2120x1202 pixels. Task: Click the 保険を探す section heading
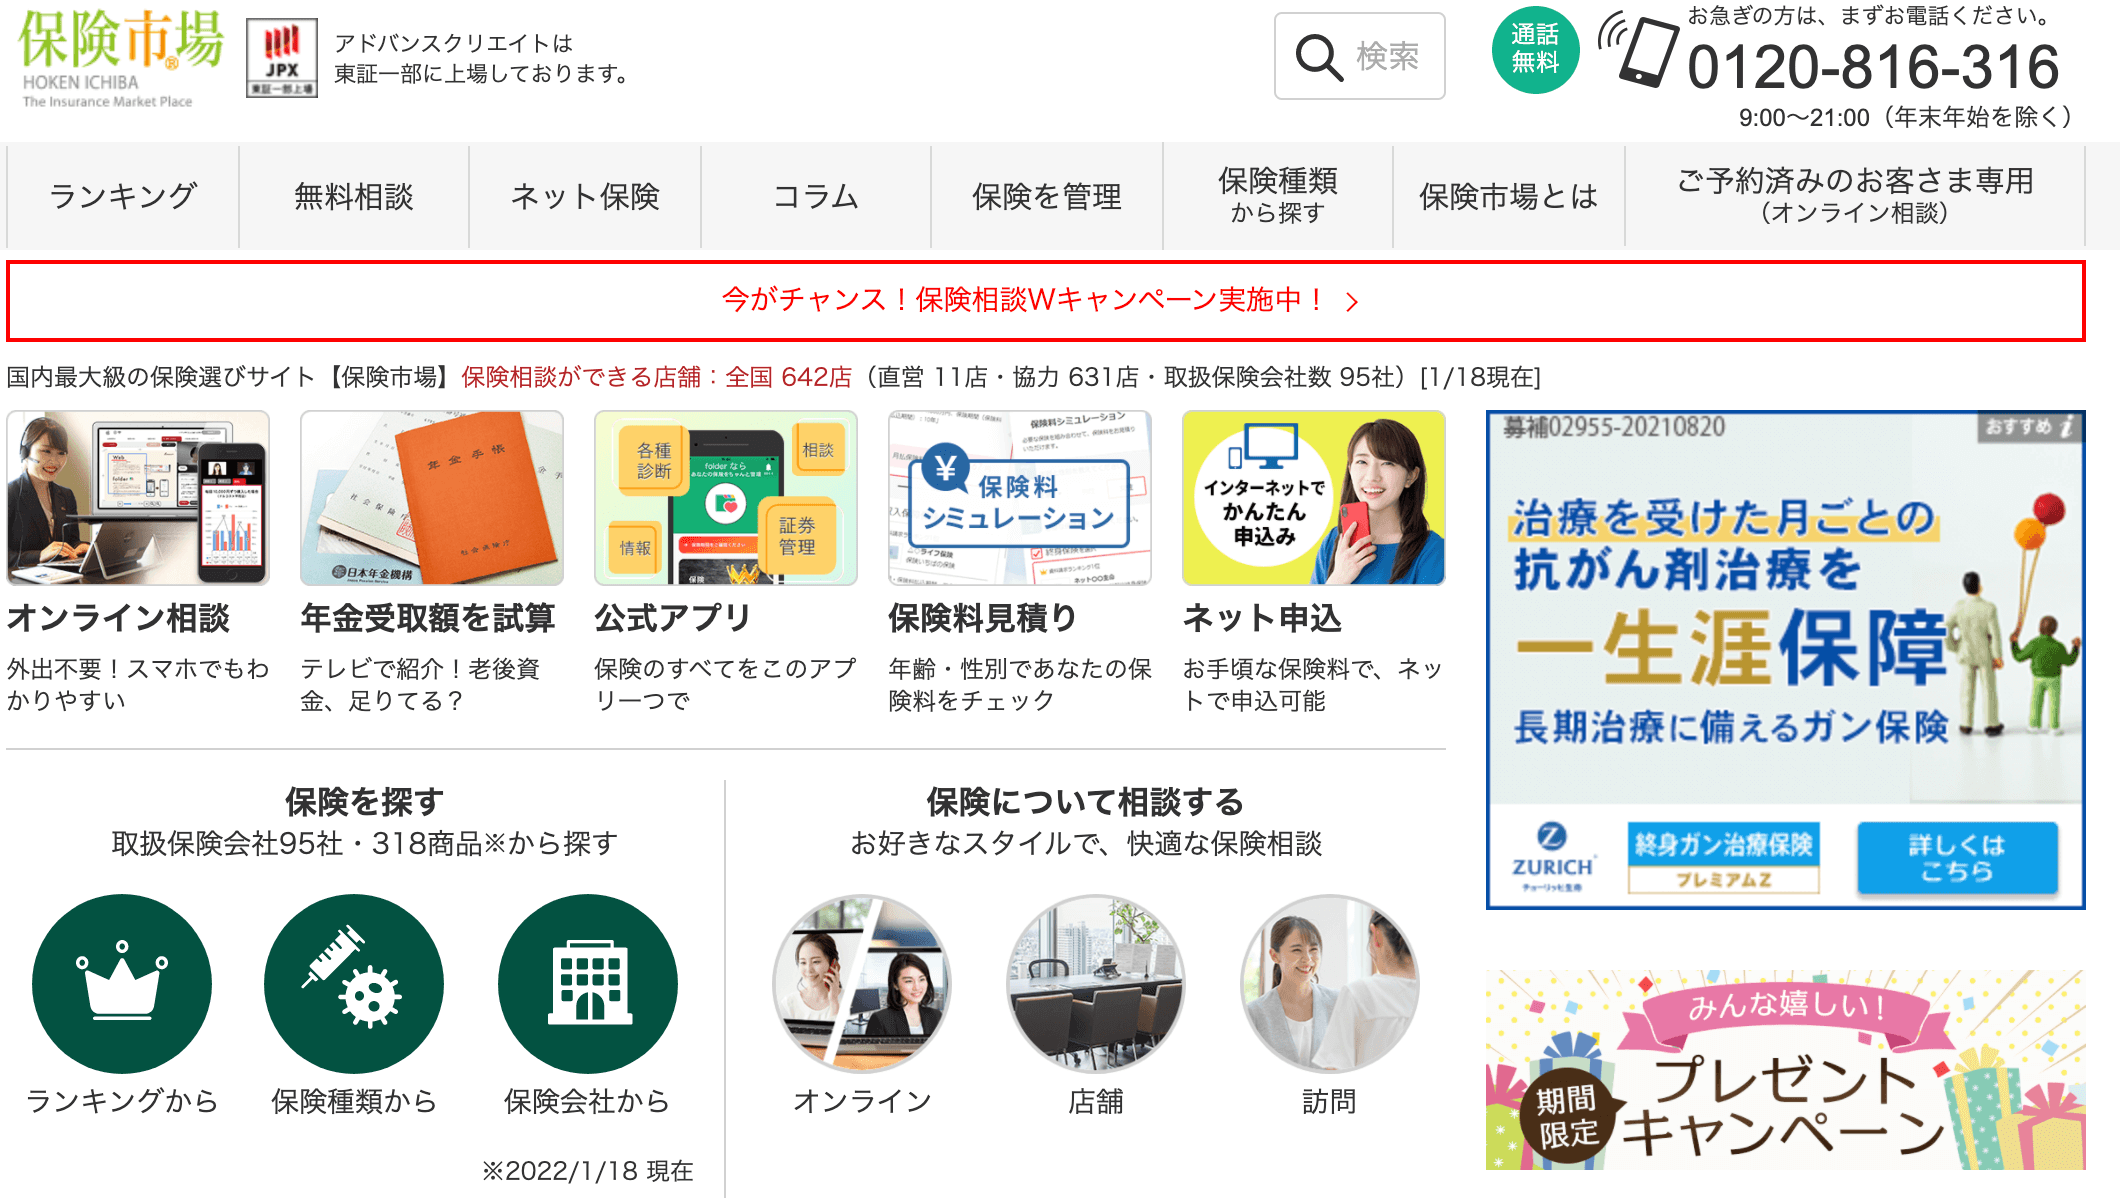pos(365,801)
